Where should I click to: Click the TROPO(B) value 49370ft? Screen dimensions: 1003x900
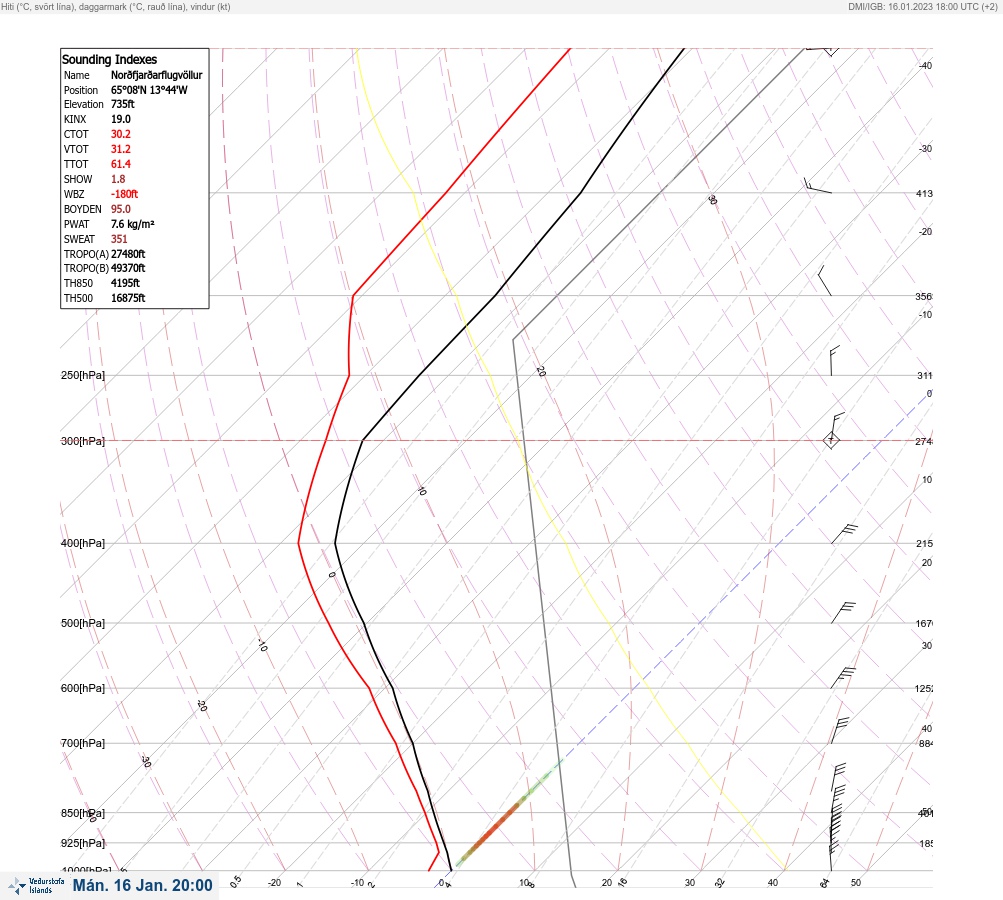pos(128,268)
